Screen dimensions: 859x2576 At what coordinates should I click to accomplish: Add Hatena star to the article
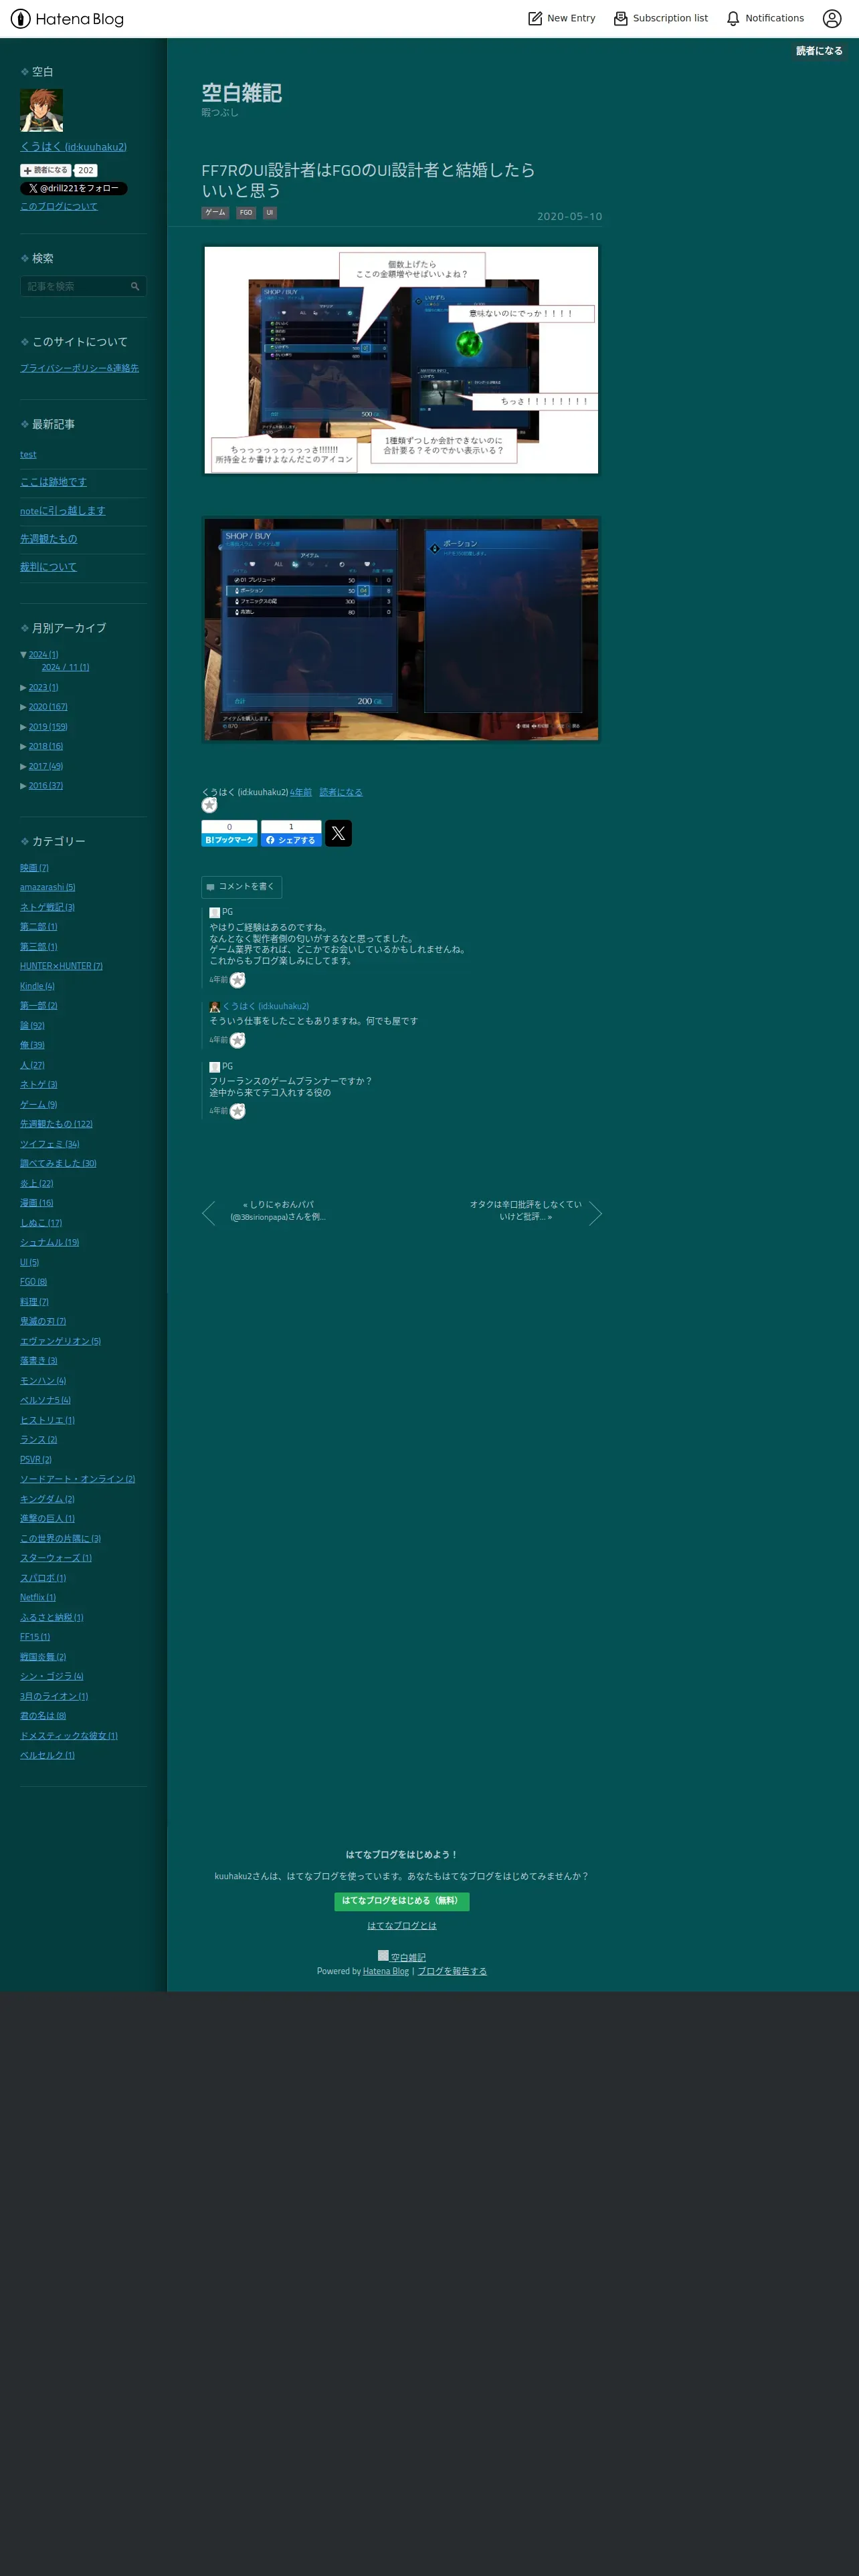209,806
